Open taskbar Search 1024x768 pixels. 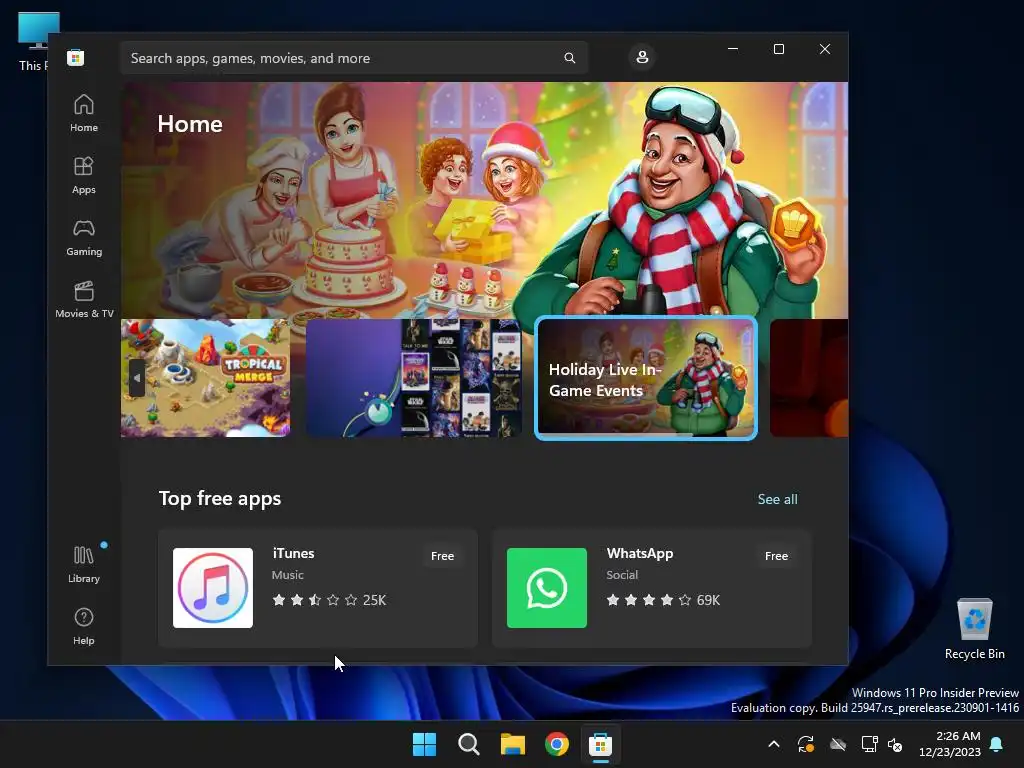(468, 744)
